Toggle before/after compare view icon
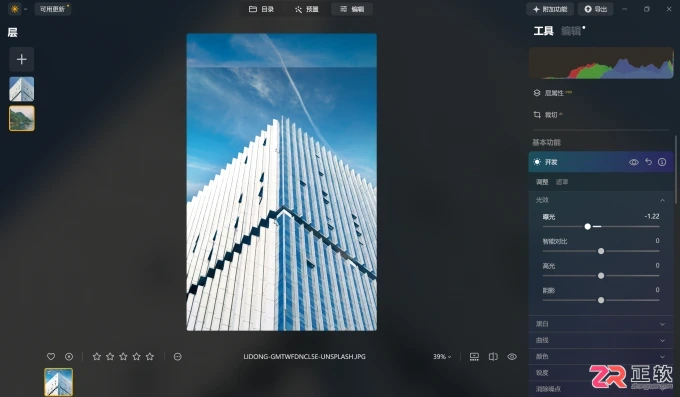Image resolution: width=680 pixels, height=397 pixels. [x=493, y=357]
